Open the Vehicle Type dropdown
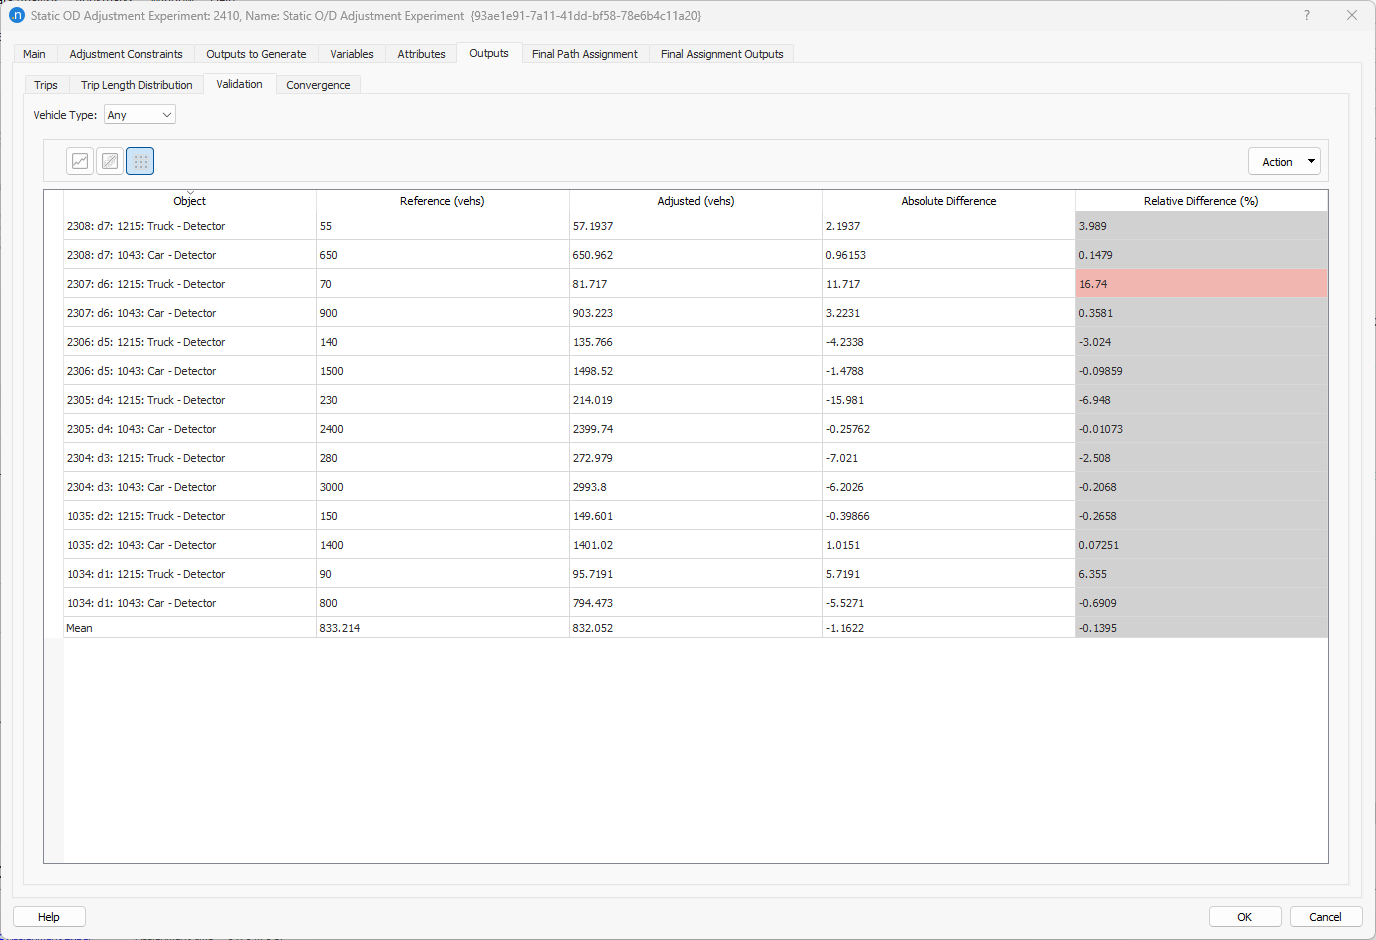This screenshot has width=1376, height=940. coord(140,115)
